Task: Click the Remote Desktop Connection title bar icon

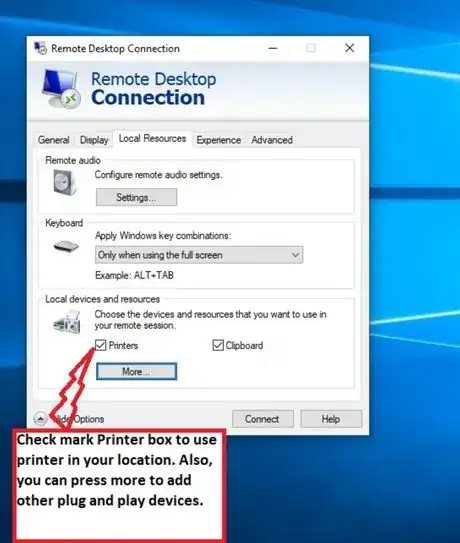Action: click(40, 48)
